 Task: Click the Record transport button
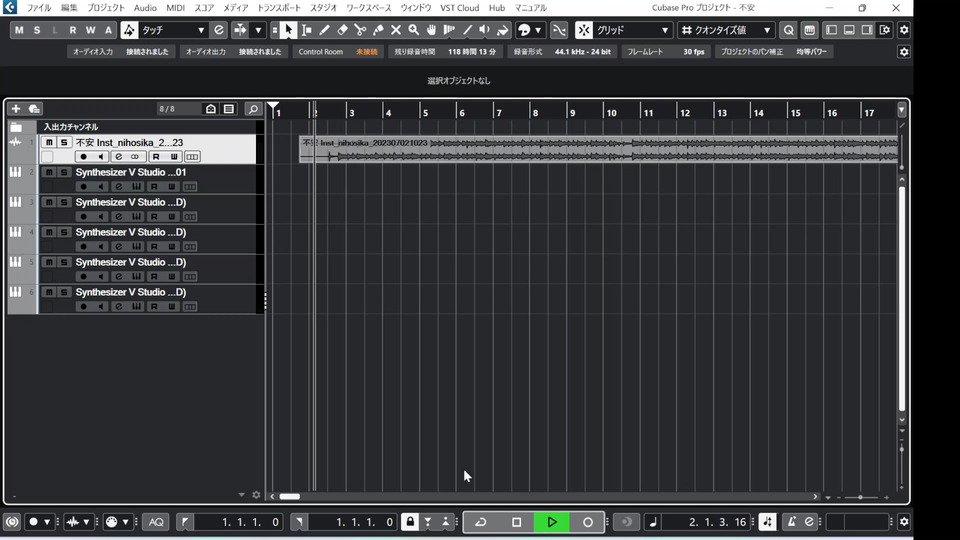coord(587,522)
